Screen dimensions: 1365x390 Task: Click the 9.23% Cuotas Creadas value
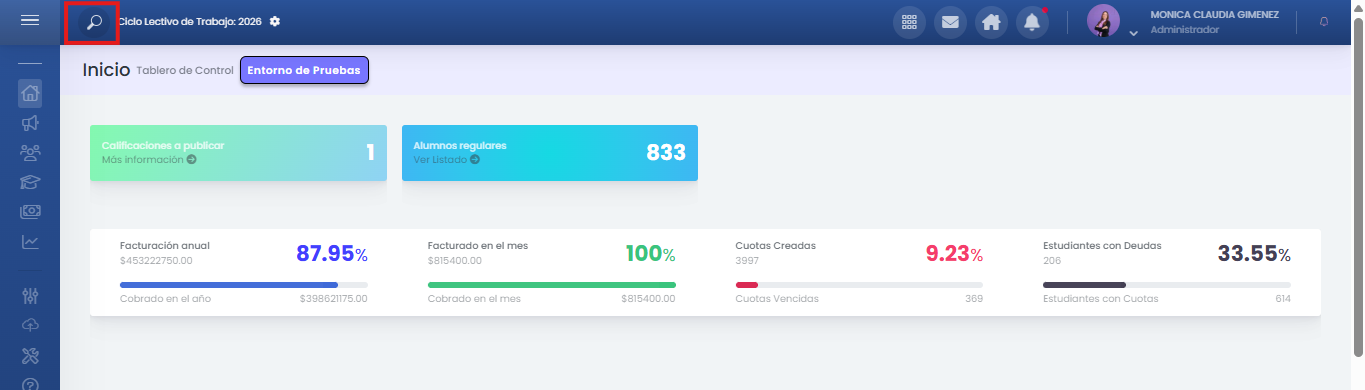pyautogui.click(x=954, y=254)
